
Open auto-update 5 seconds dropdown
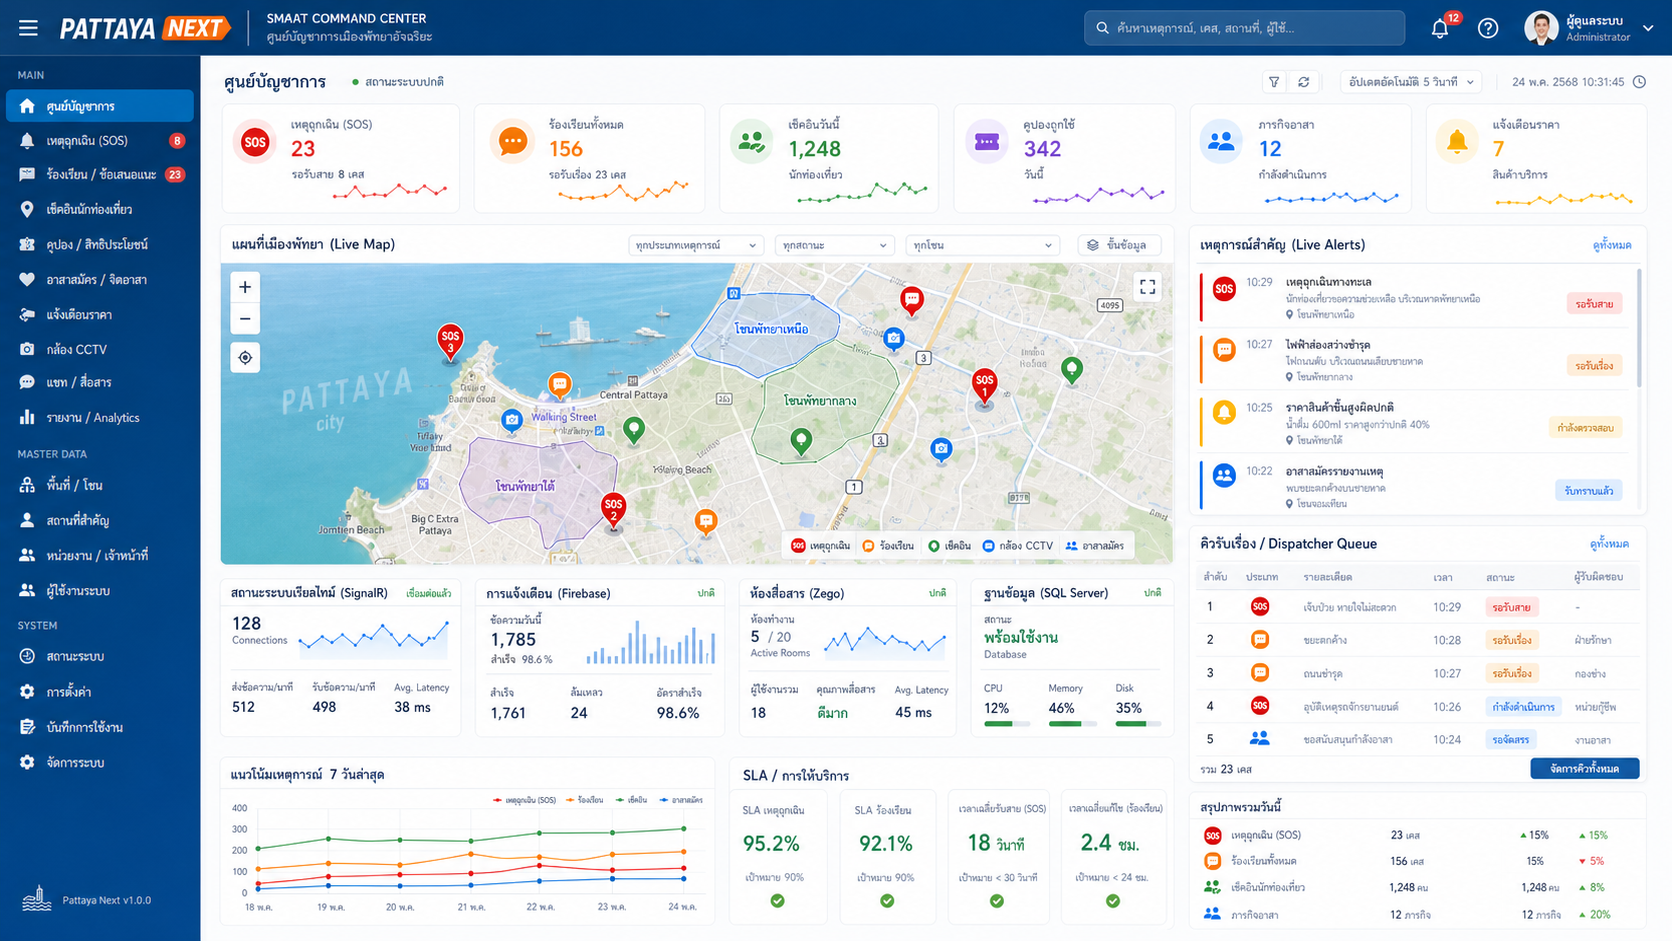[1410, 82]
